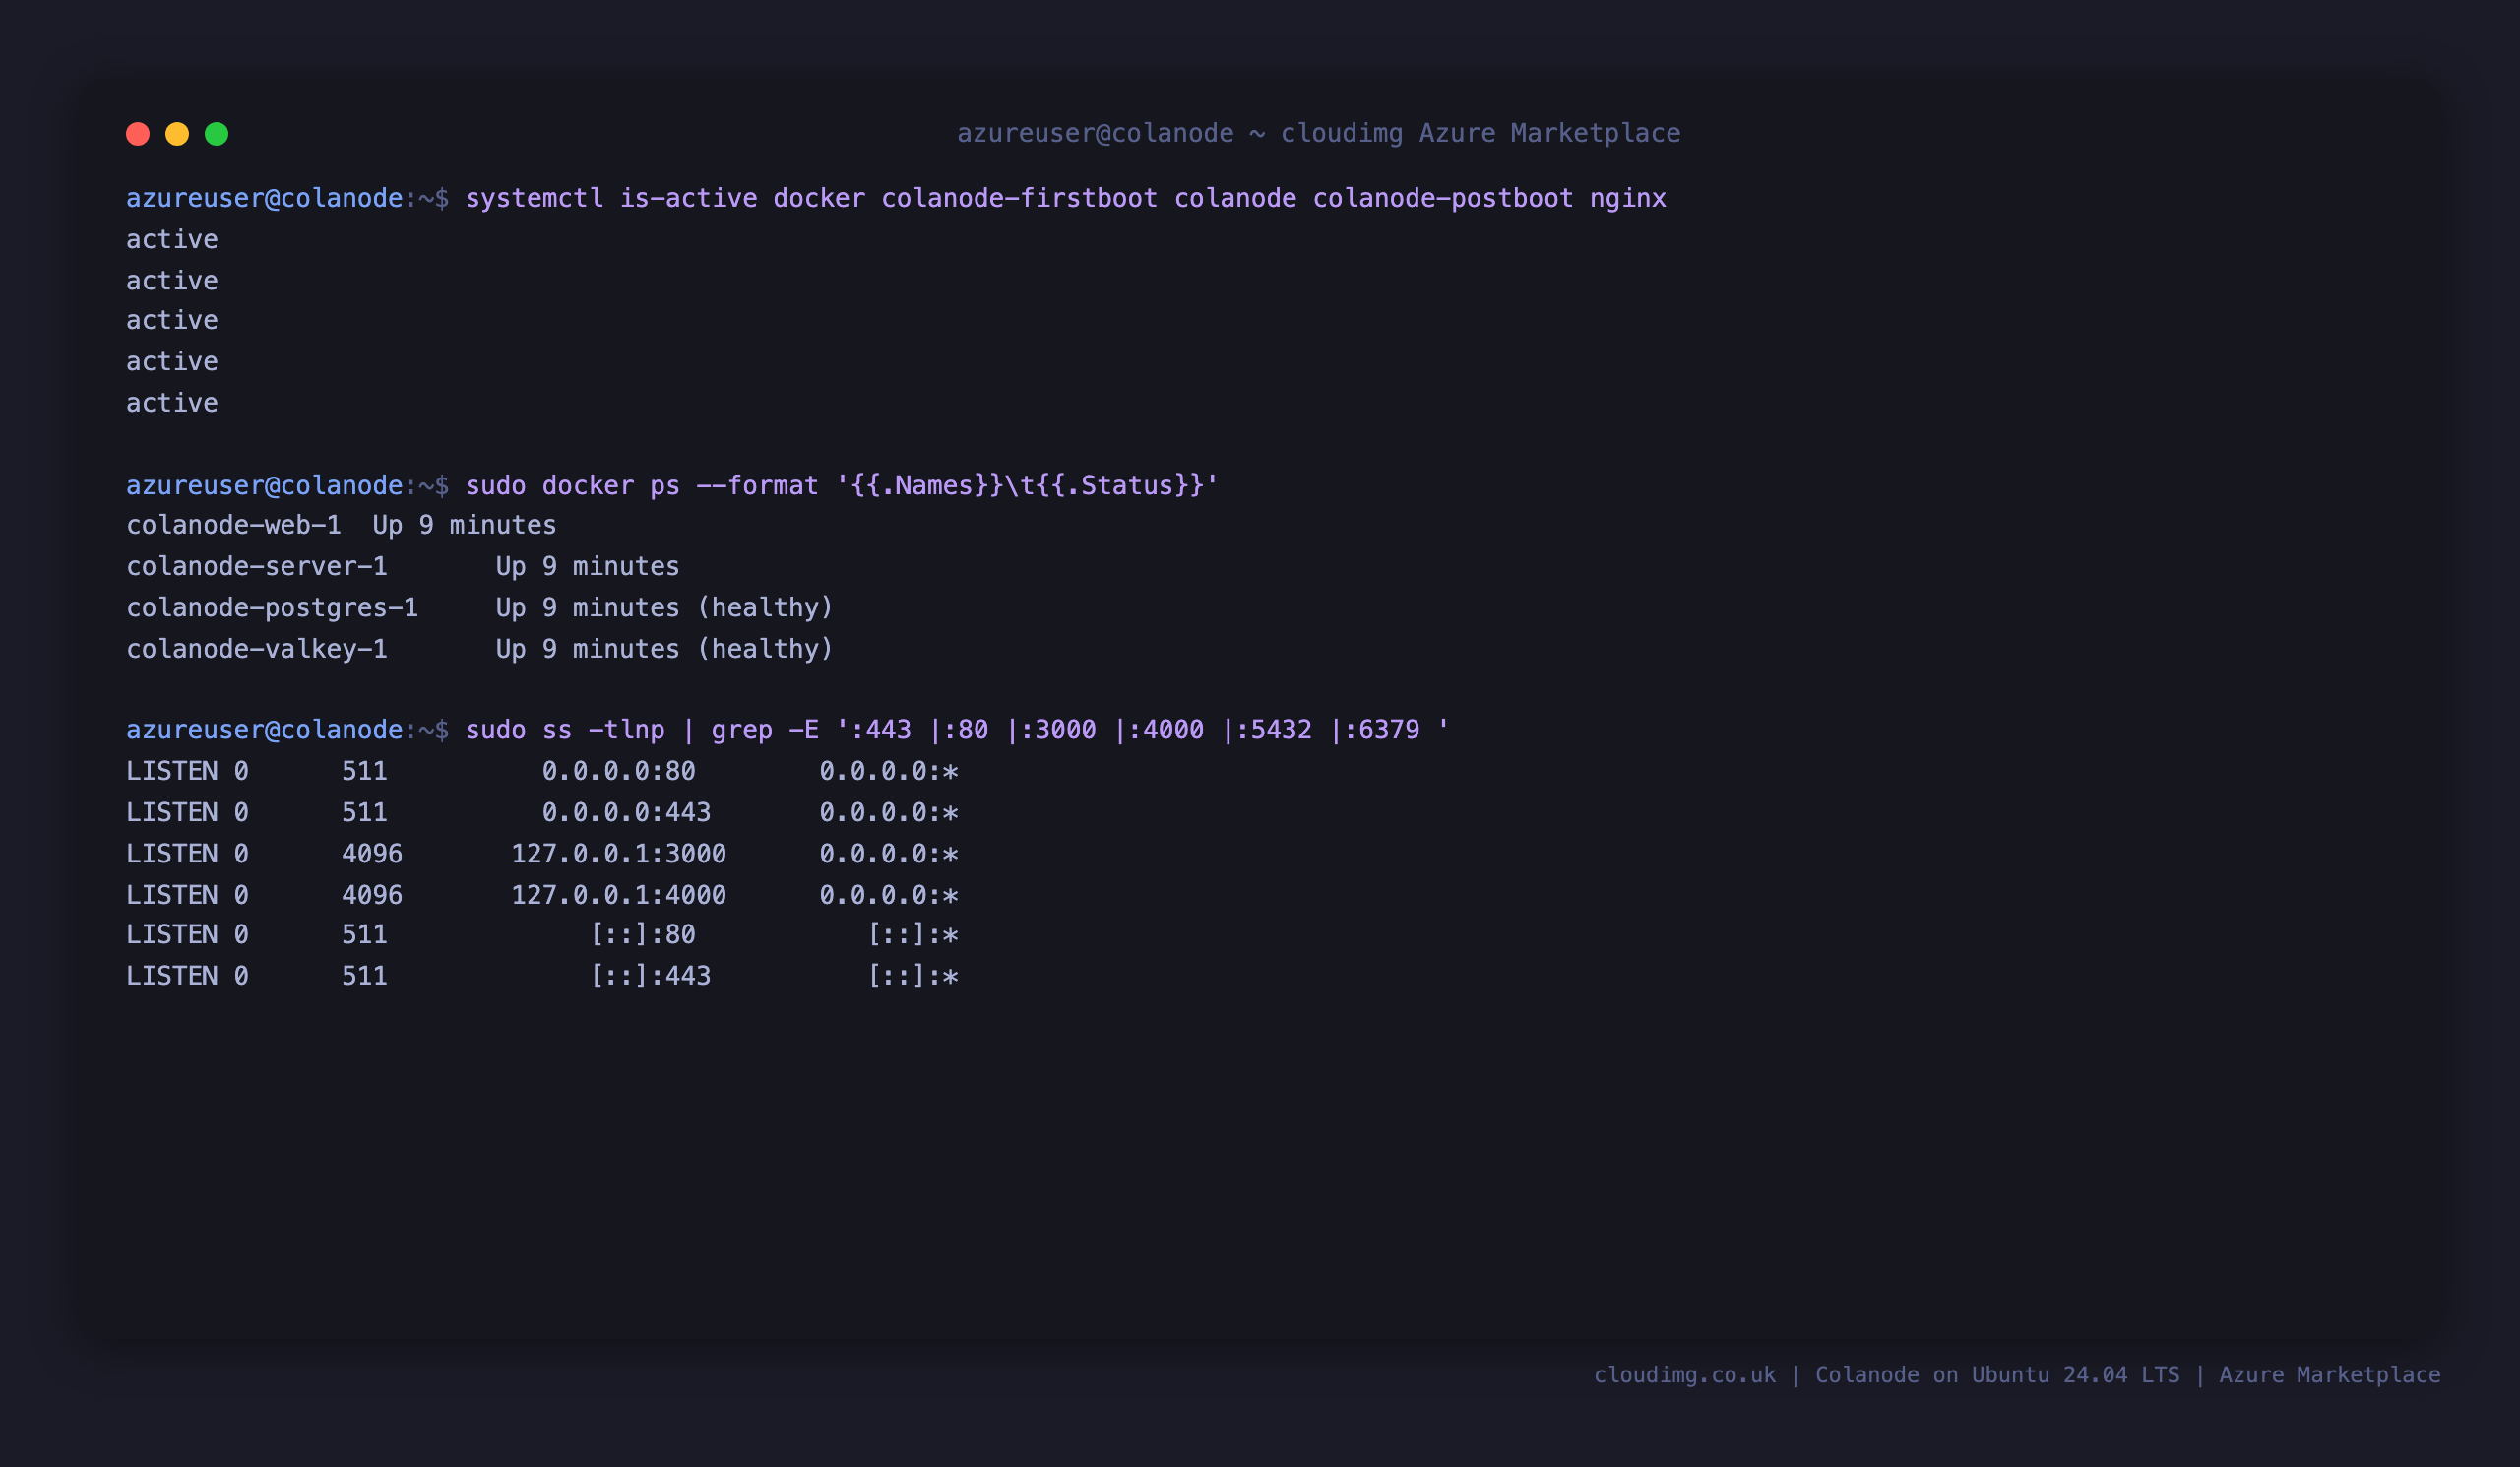Image resolution: width=2520 pixels, height=1467 pixels.
Task: Click the footer text 'cloudimg.co.uk | Colanode on Ubuntu 24.04 LTS'
Action: [1886, 1374]
